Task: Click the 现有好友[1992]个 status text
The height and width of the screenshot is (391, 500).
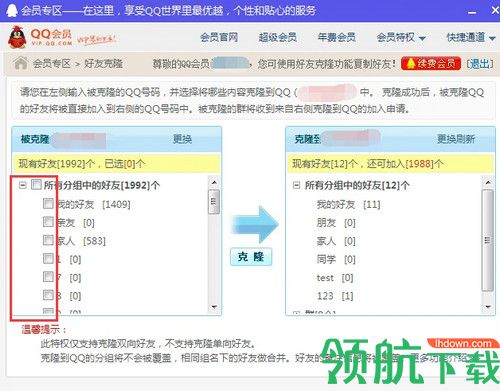Action: click(57, 164)
